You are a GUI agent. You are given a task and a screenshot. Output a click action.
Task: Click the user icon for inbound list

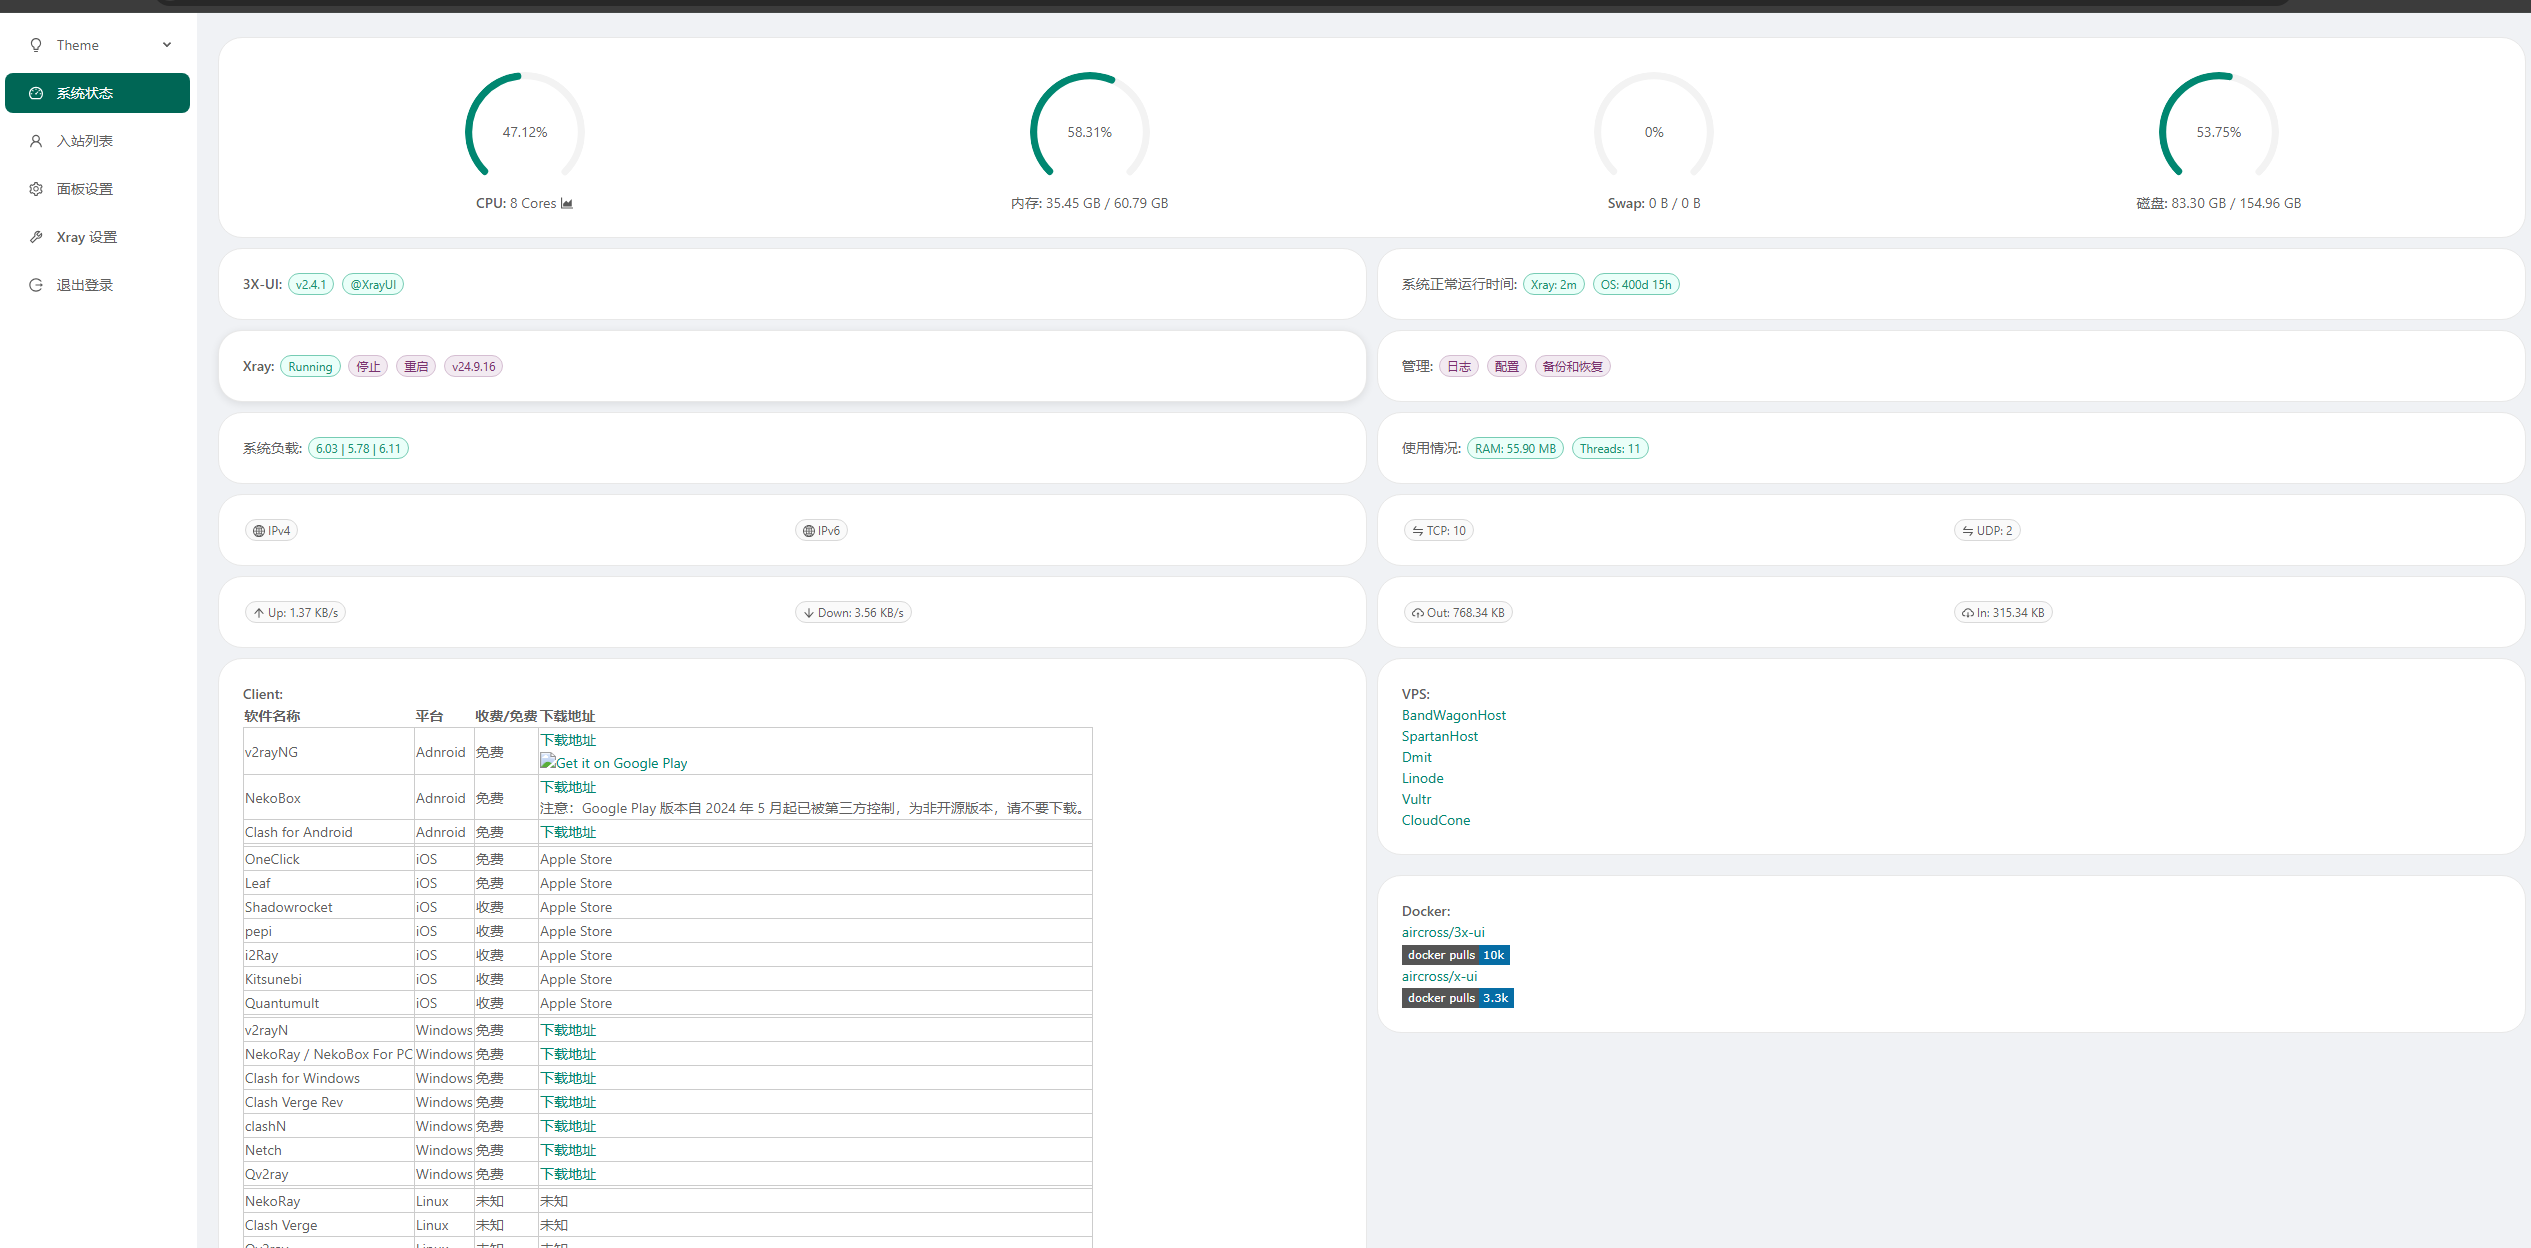click(36, 141)
